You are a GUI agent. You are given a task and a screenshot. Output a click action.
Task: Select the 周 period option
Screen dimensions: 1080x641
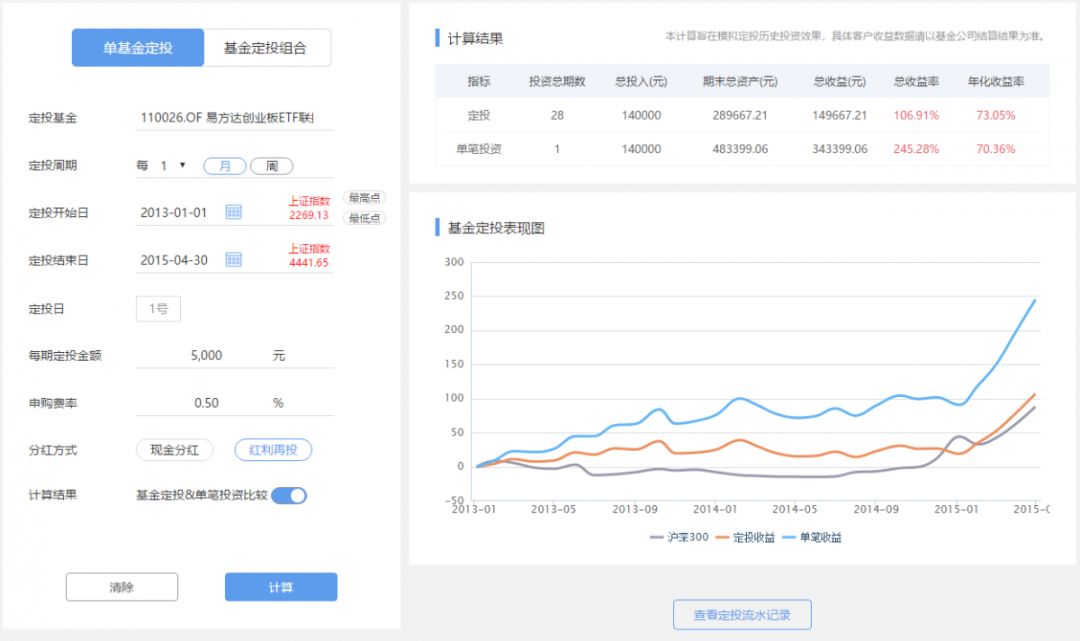[271, 166]
